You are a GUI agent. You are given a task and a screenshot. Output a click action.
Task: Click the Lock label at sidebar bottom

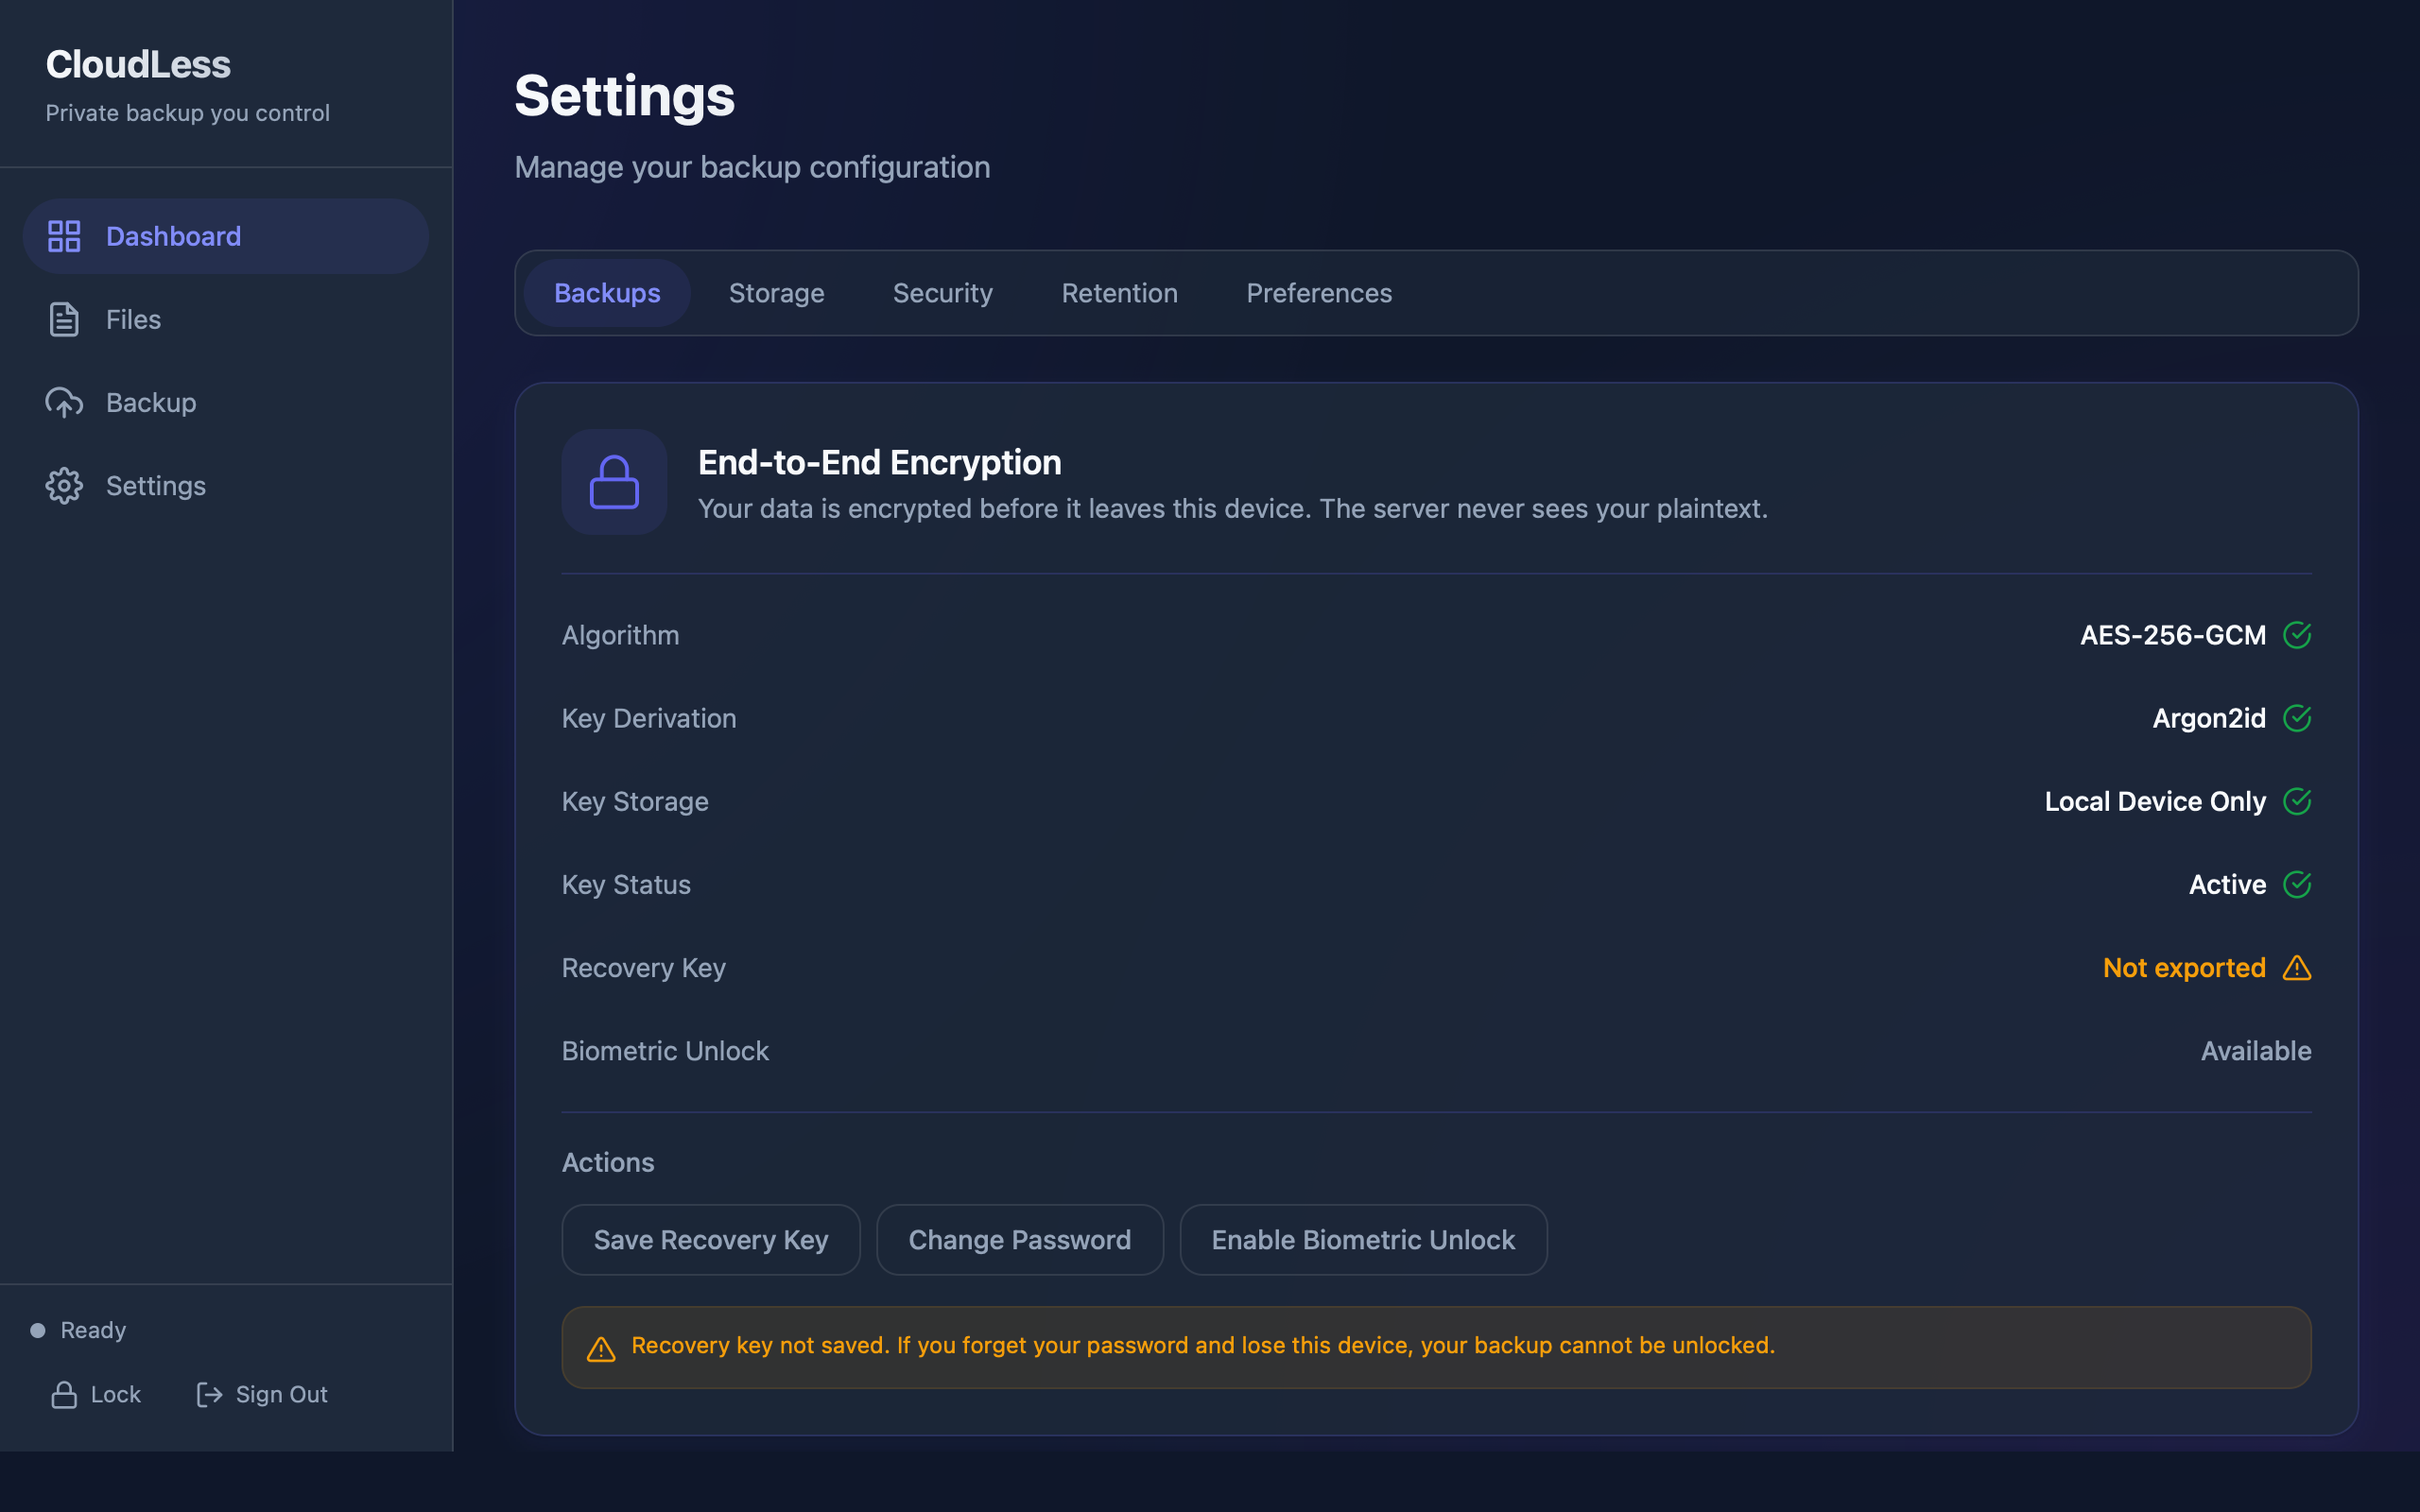tap(116, 1394)
